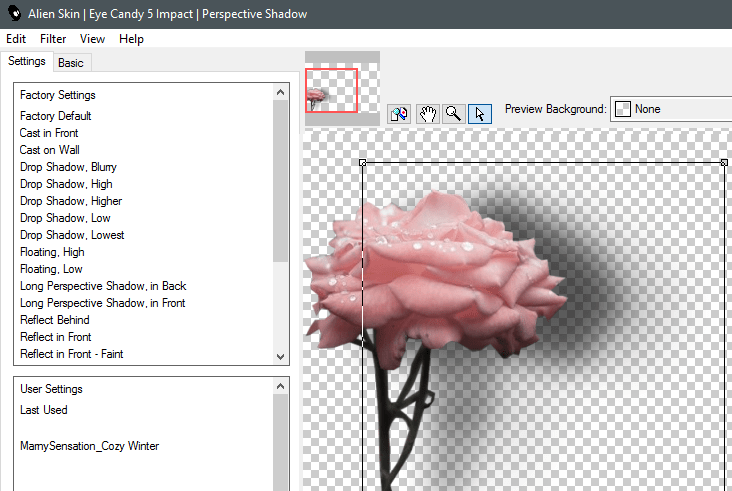Click the top-left shadow bounding box handle
732x491 pixels.
(x=362, y=162)
